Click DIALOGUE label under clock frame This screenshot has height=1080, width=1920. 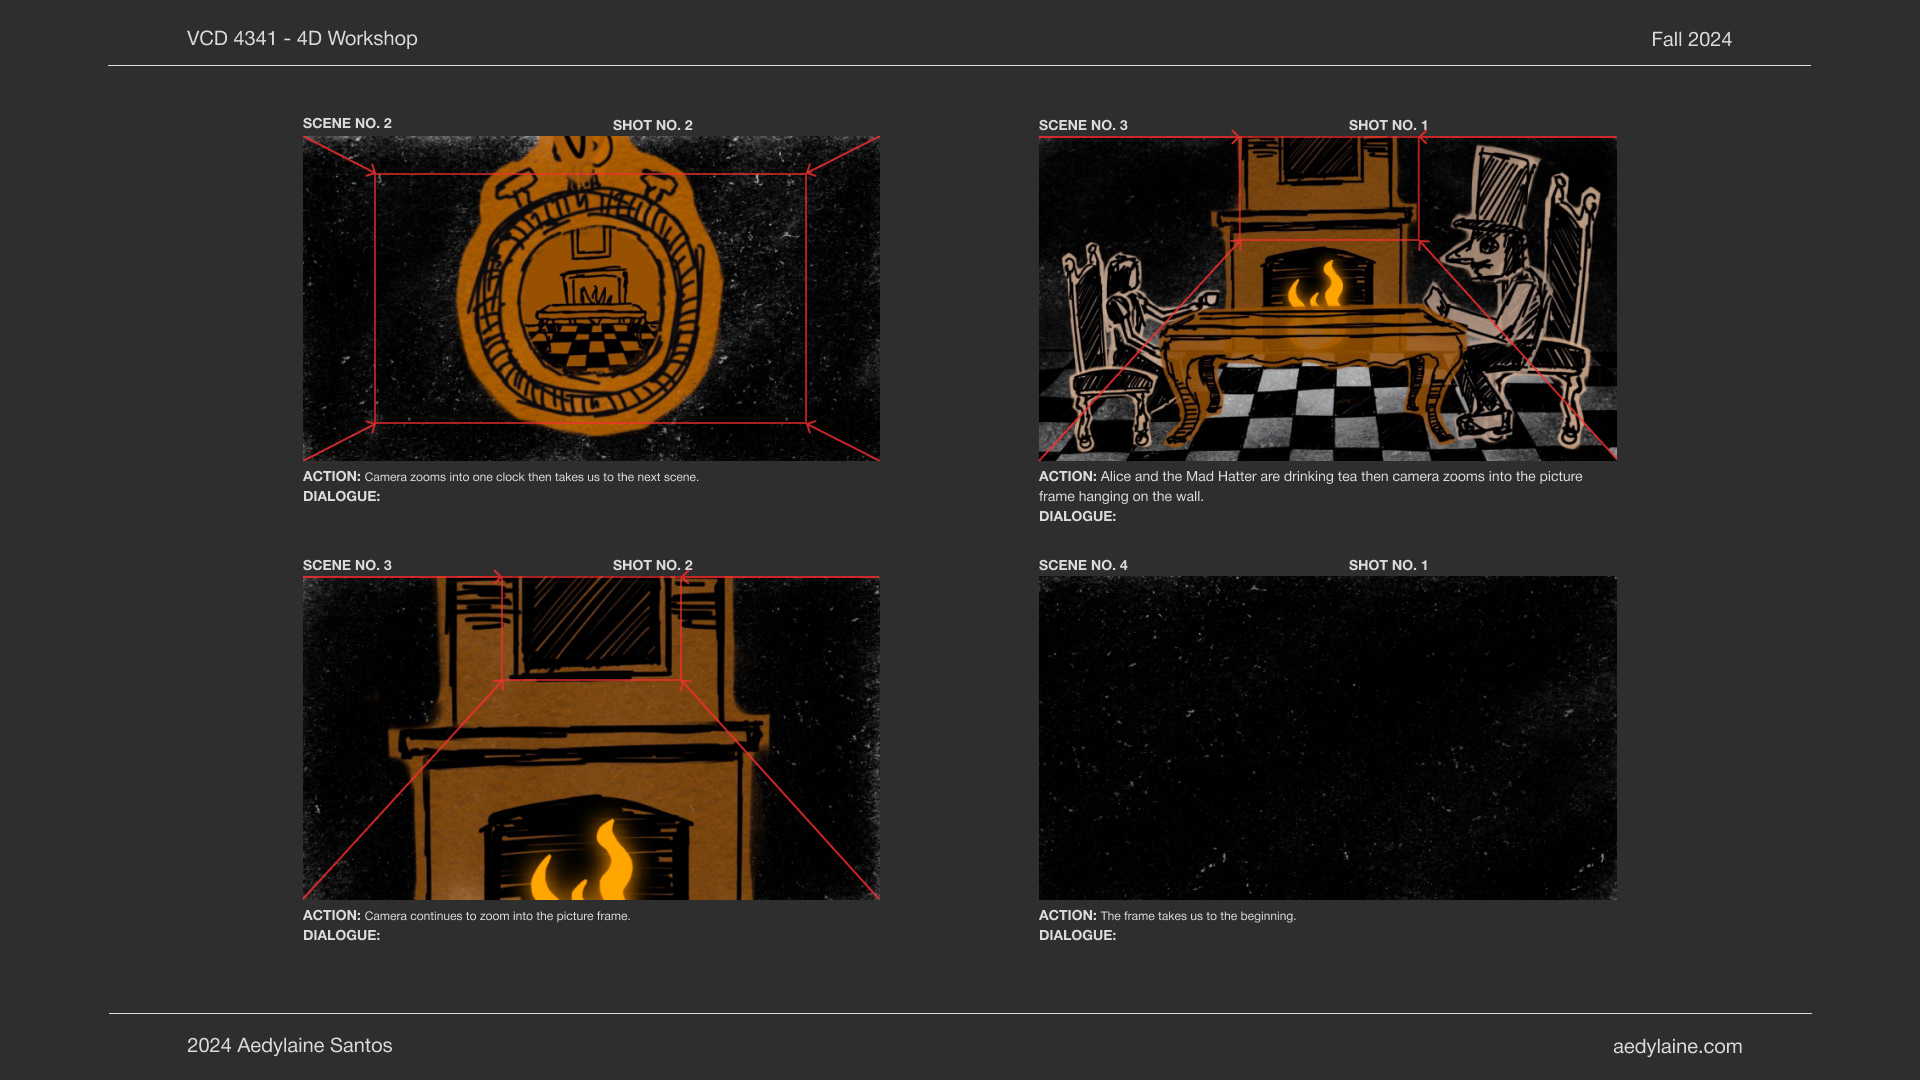[x=341, y=496]
